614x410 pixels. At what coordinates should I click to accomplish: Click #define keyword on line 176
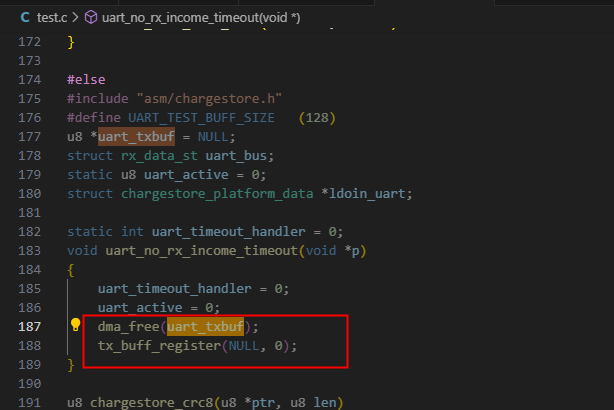94,118
